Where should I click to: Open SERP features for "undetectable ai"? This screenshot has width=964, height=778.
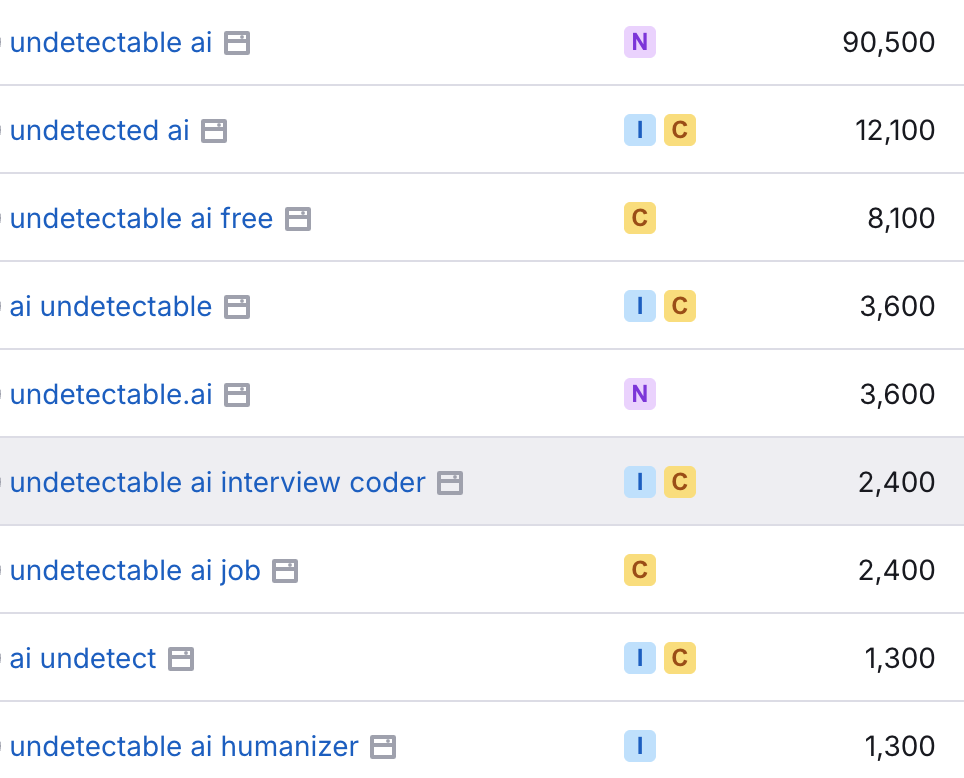coord(239,42)
